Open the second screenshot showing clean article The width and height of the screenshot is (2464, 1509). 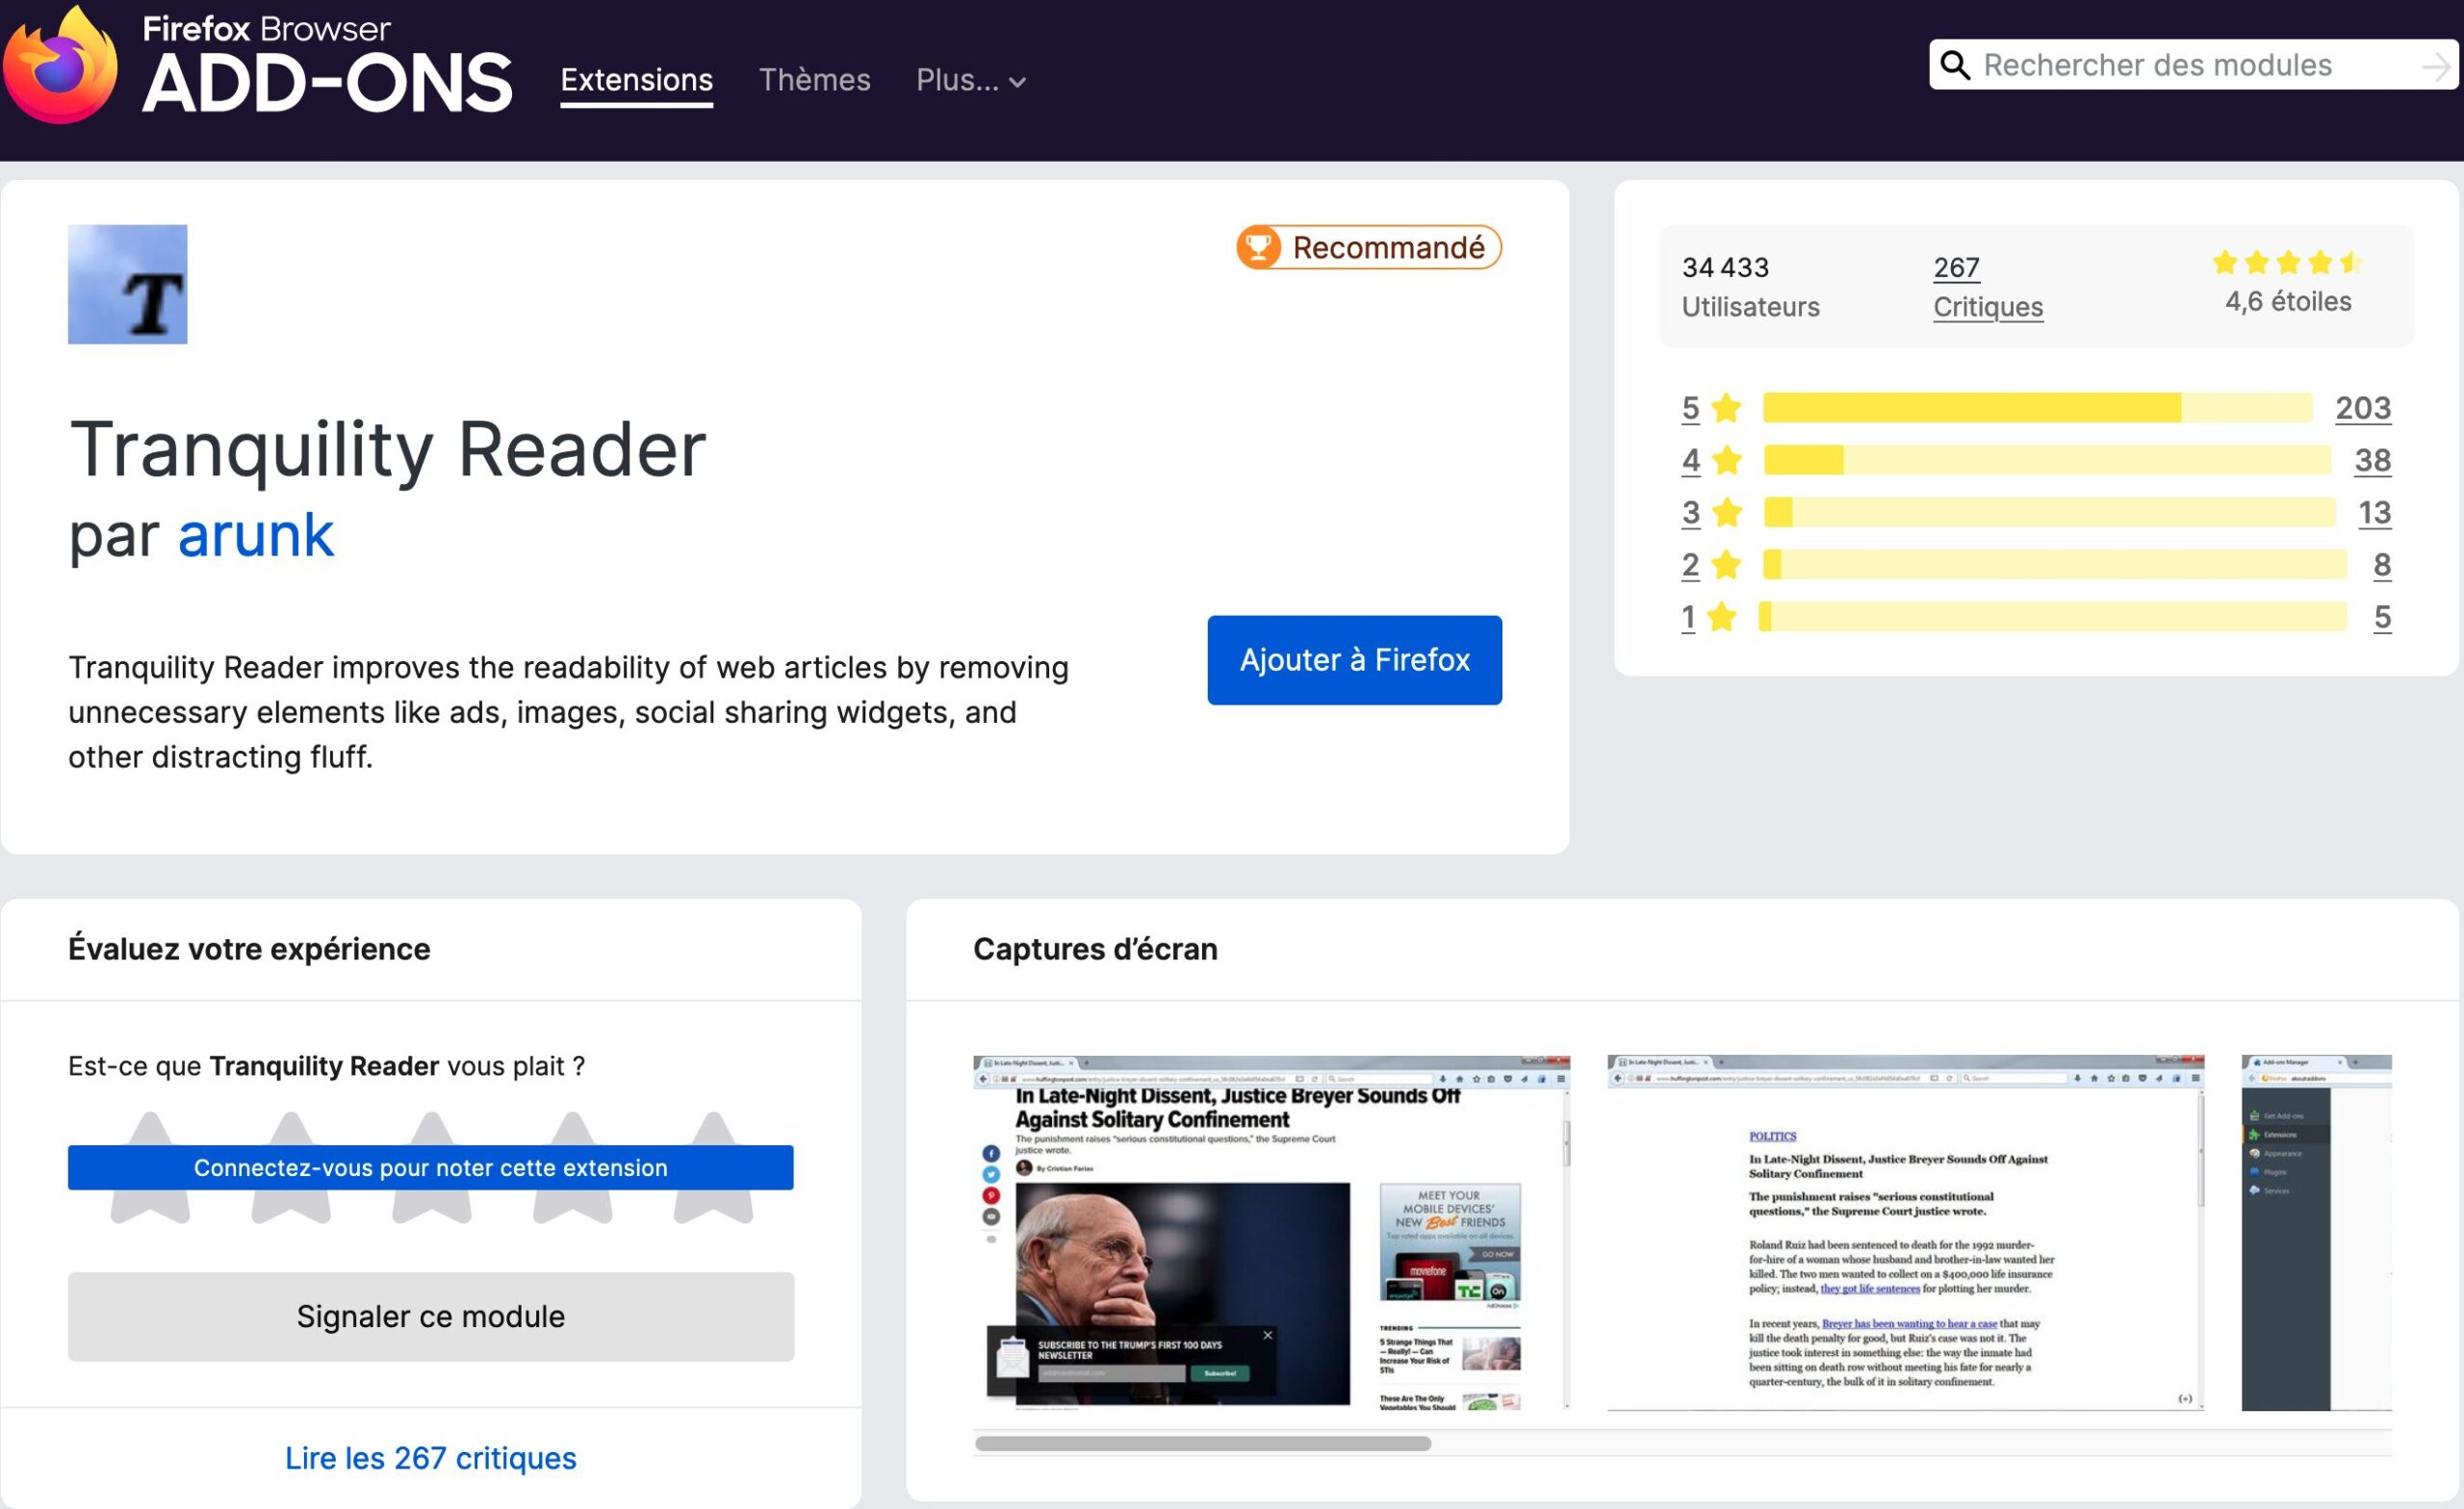point(1905,1232)
